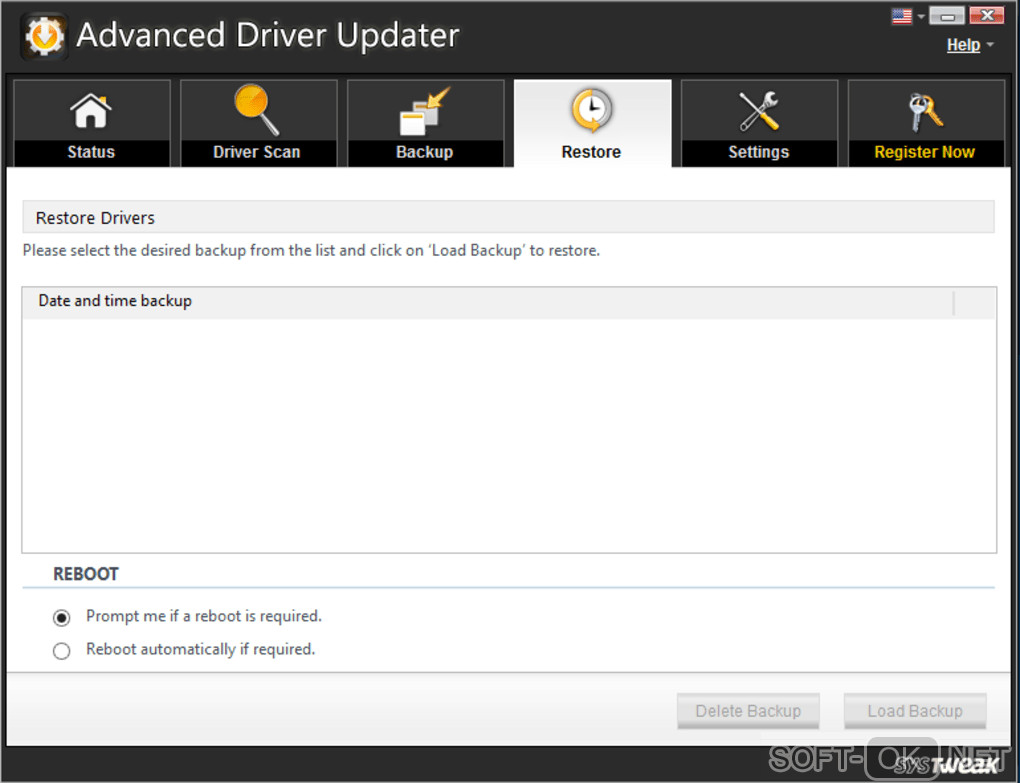
Task: Open the Settings tab label
Action: click(758, 152)
